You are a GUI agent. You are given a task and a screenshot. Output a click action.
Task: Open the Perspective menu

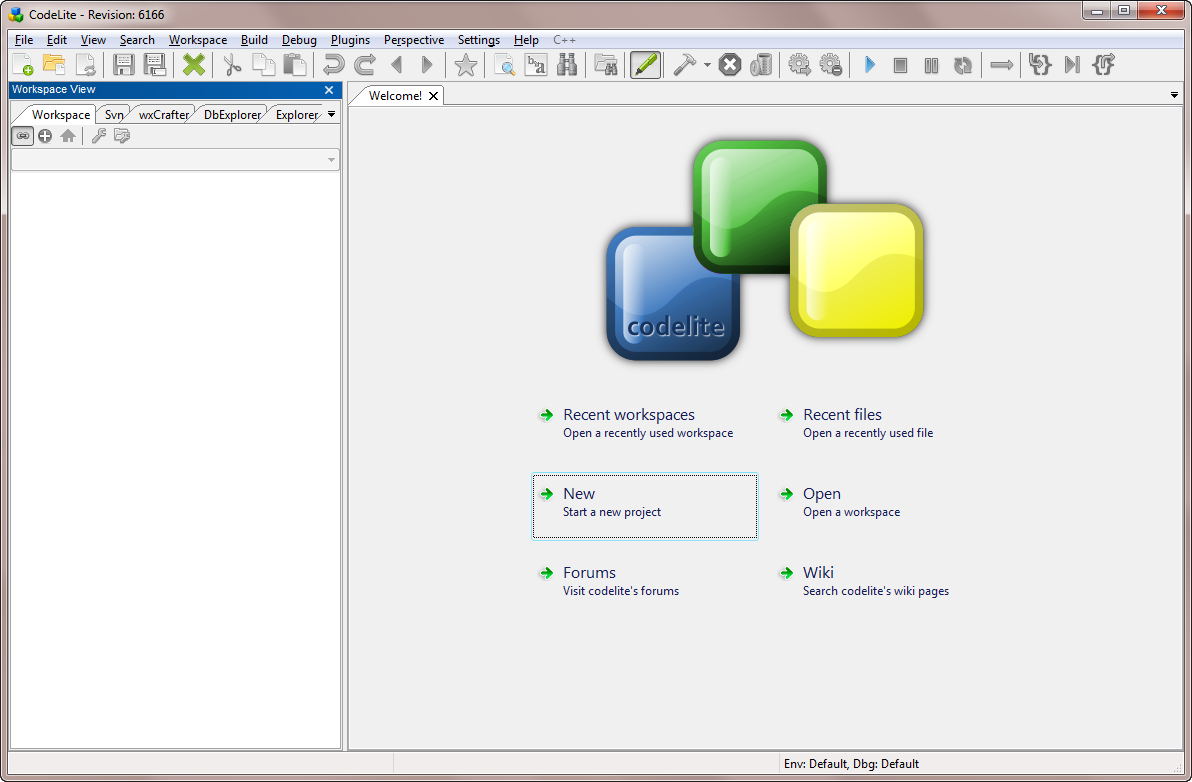414,40
